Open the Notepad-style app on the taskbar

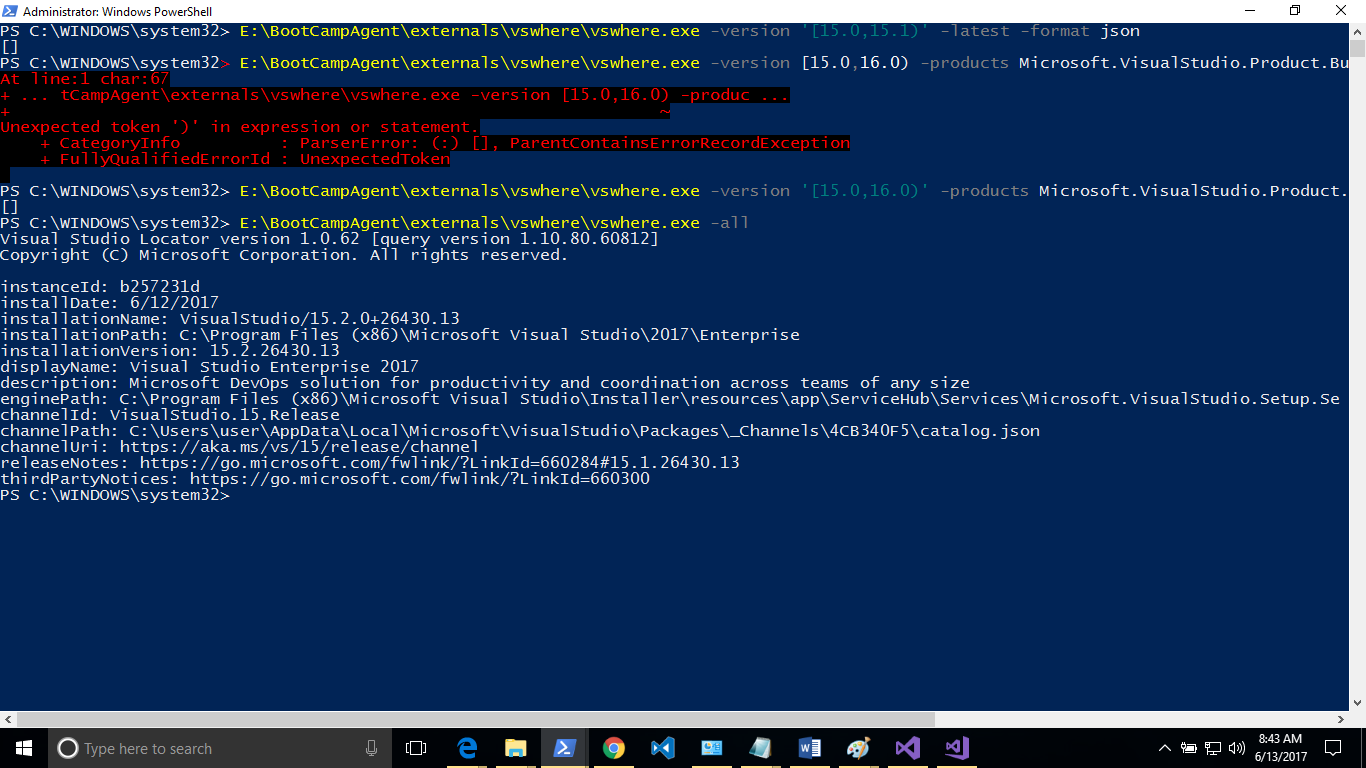(761, 748)
